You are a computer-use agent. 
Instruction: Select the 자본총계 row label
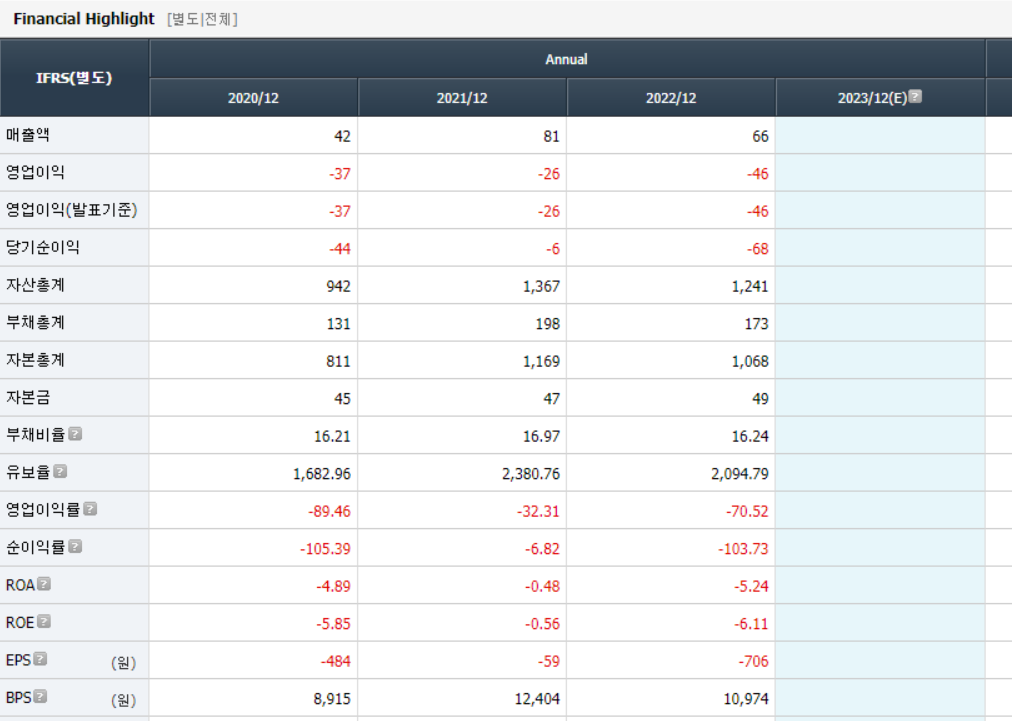(35, 360)
